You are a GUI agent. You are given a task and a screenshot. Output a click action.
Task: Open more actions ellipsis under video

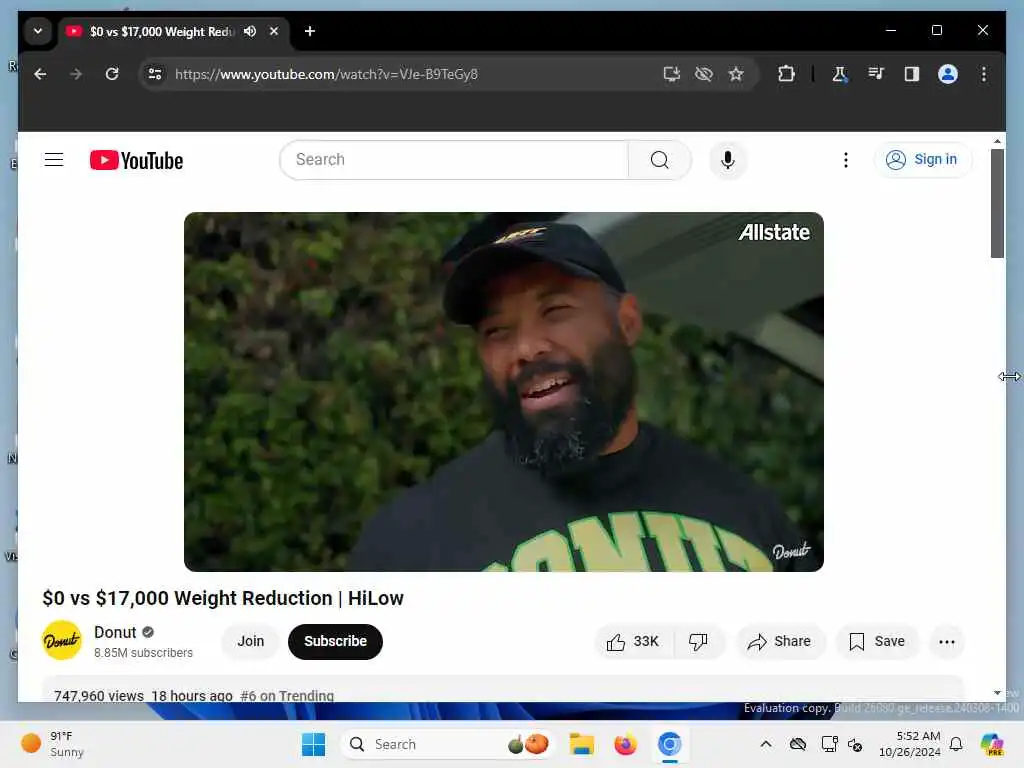pos(946,642)
